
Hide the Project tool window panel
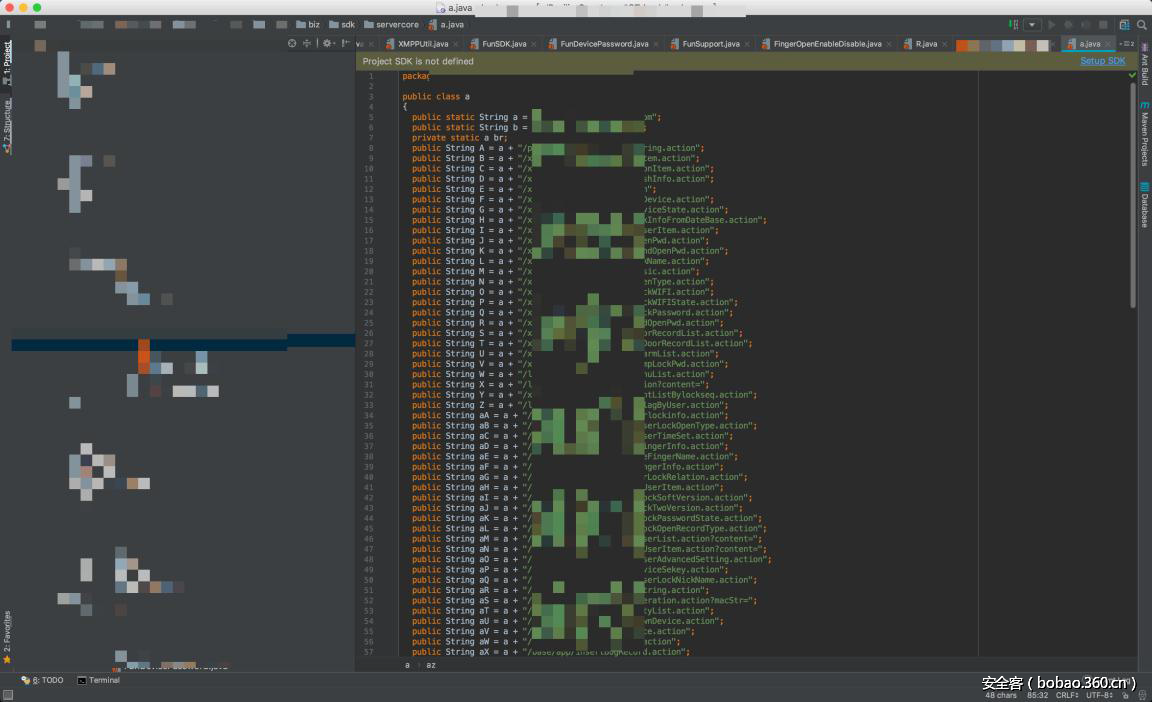click(x=346, y=43)
